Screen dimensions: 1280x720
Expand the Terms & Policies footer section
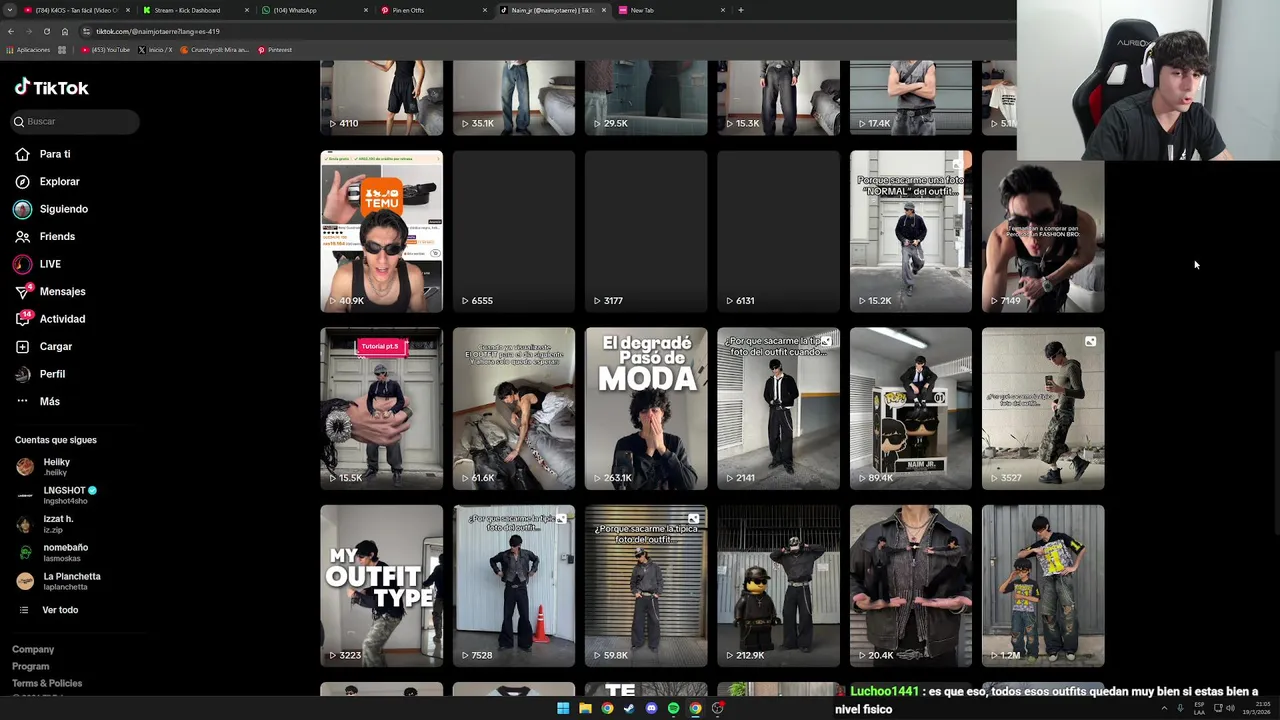(x=47, y=683)
